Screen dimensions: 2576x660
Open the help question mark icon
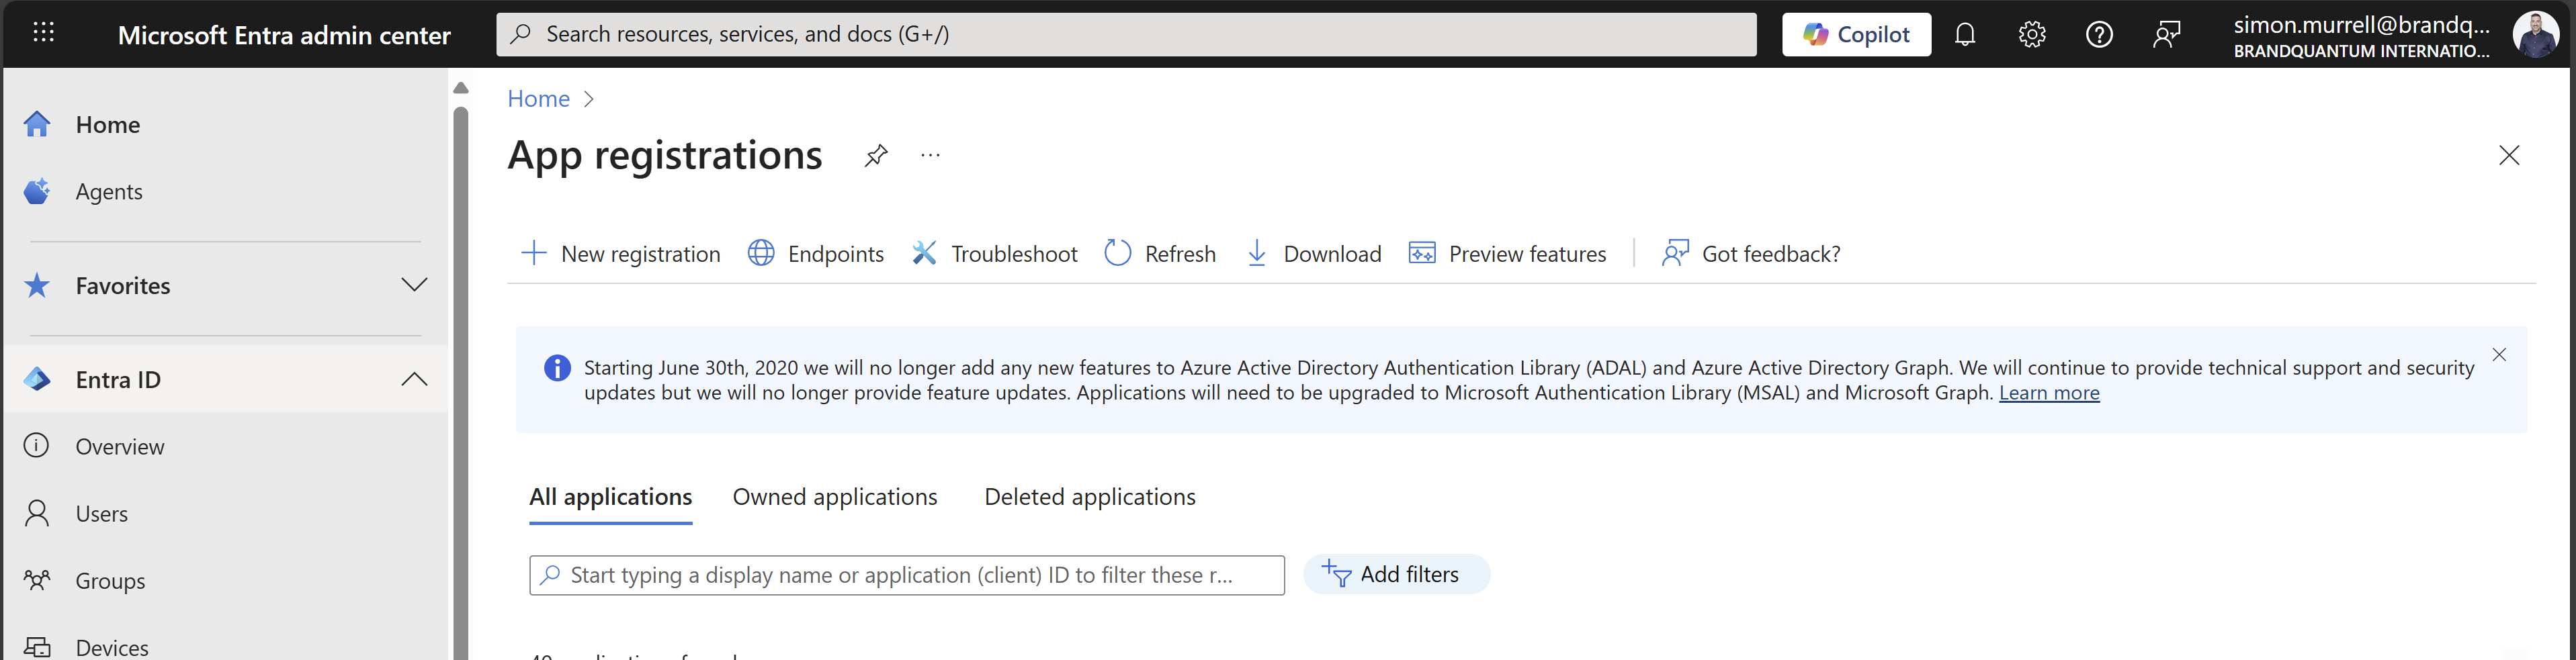tap(2099, 34)
